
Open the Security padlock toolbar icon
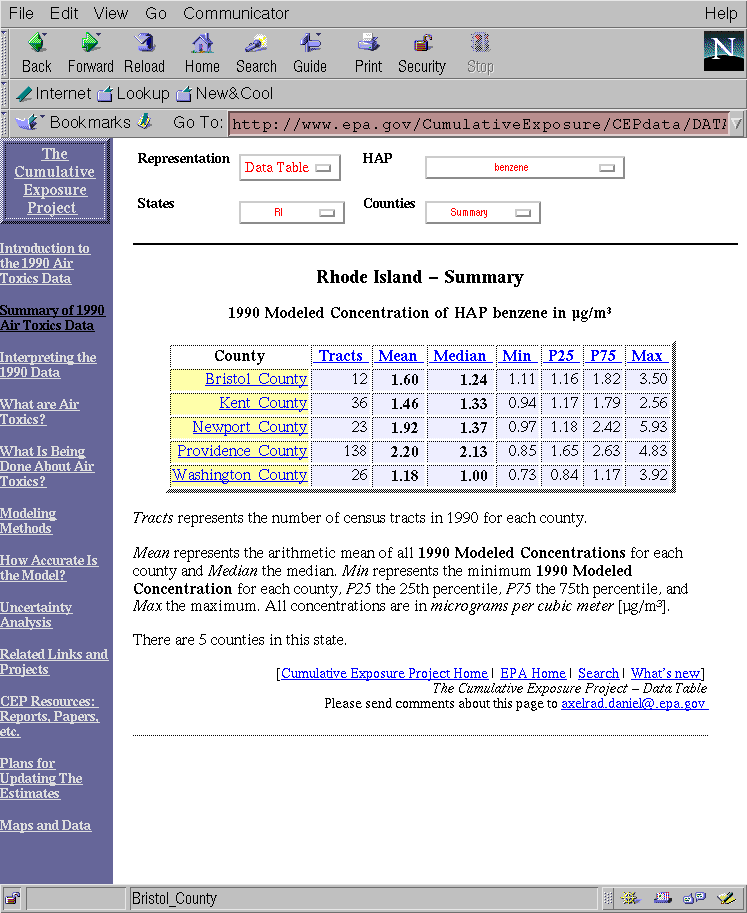[422, 44]
